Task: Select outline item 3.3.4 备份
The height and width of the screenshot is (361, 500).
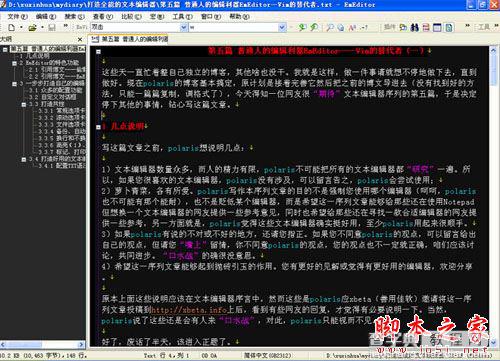Action: (x=62, y=131)
